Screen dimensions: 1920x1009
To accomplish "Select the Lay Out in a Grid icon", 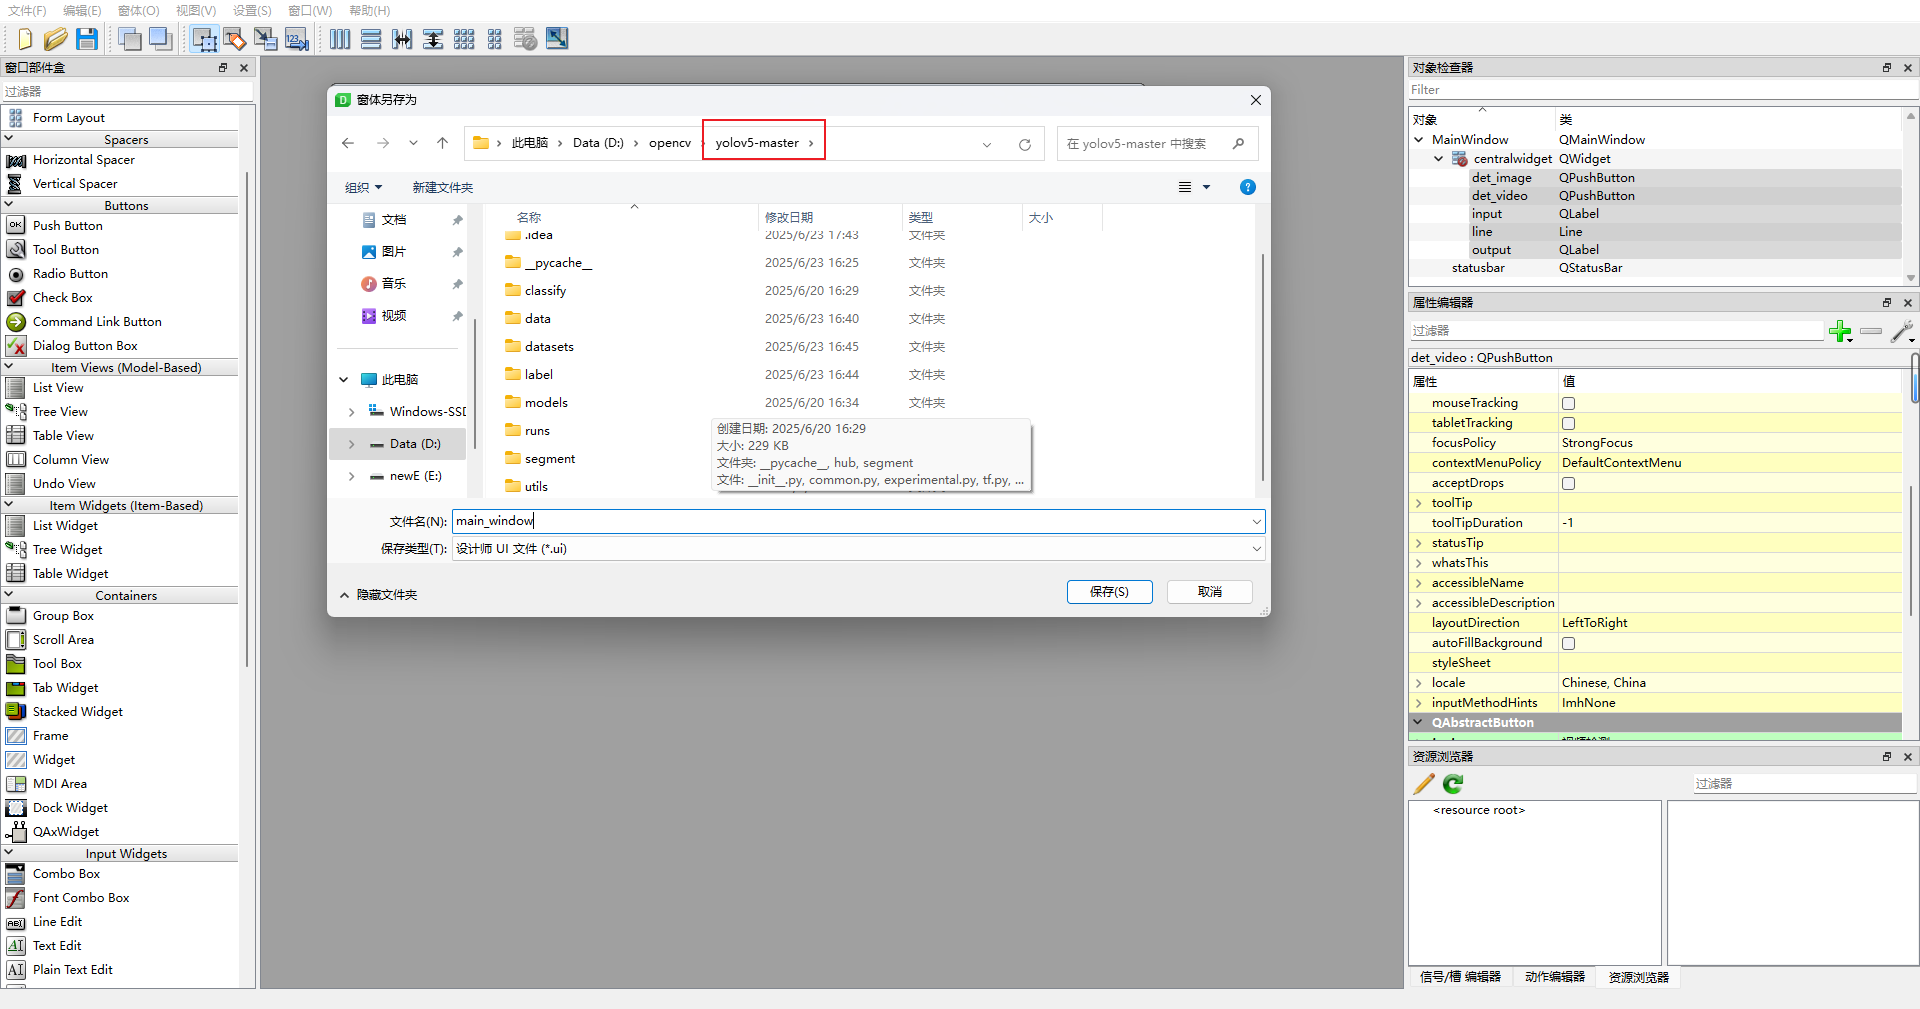I will (x=465, y=39).
